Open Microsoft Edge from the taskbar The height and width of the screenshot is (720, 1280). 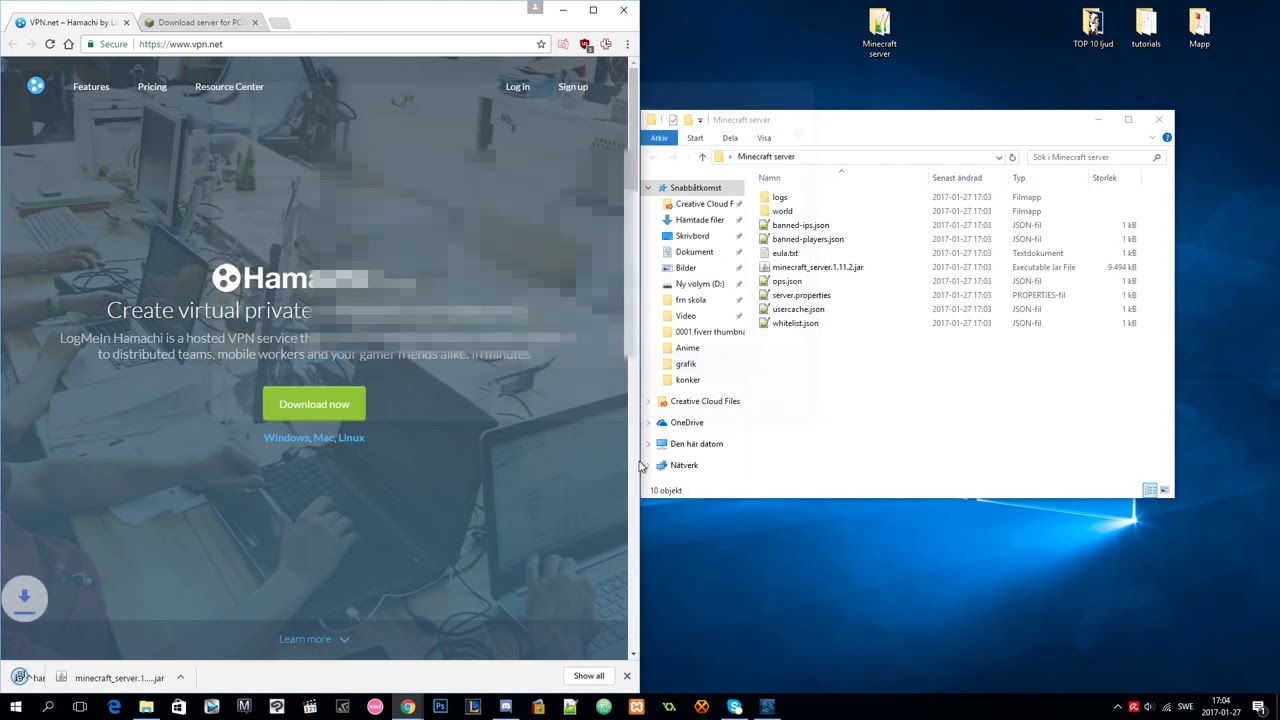click(114, 707)
